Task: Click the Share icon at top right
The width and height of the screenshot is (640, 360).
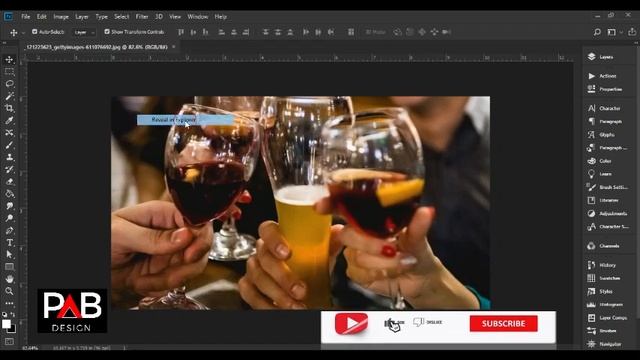Action: (632, 32)
